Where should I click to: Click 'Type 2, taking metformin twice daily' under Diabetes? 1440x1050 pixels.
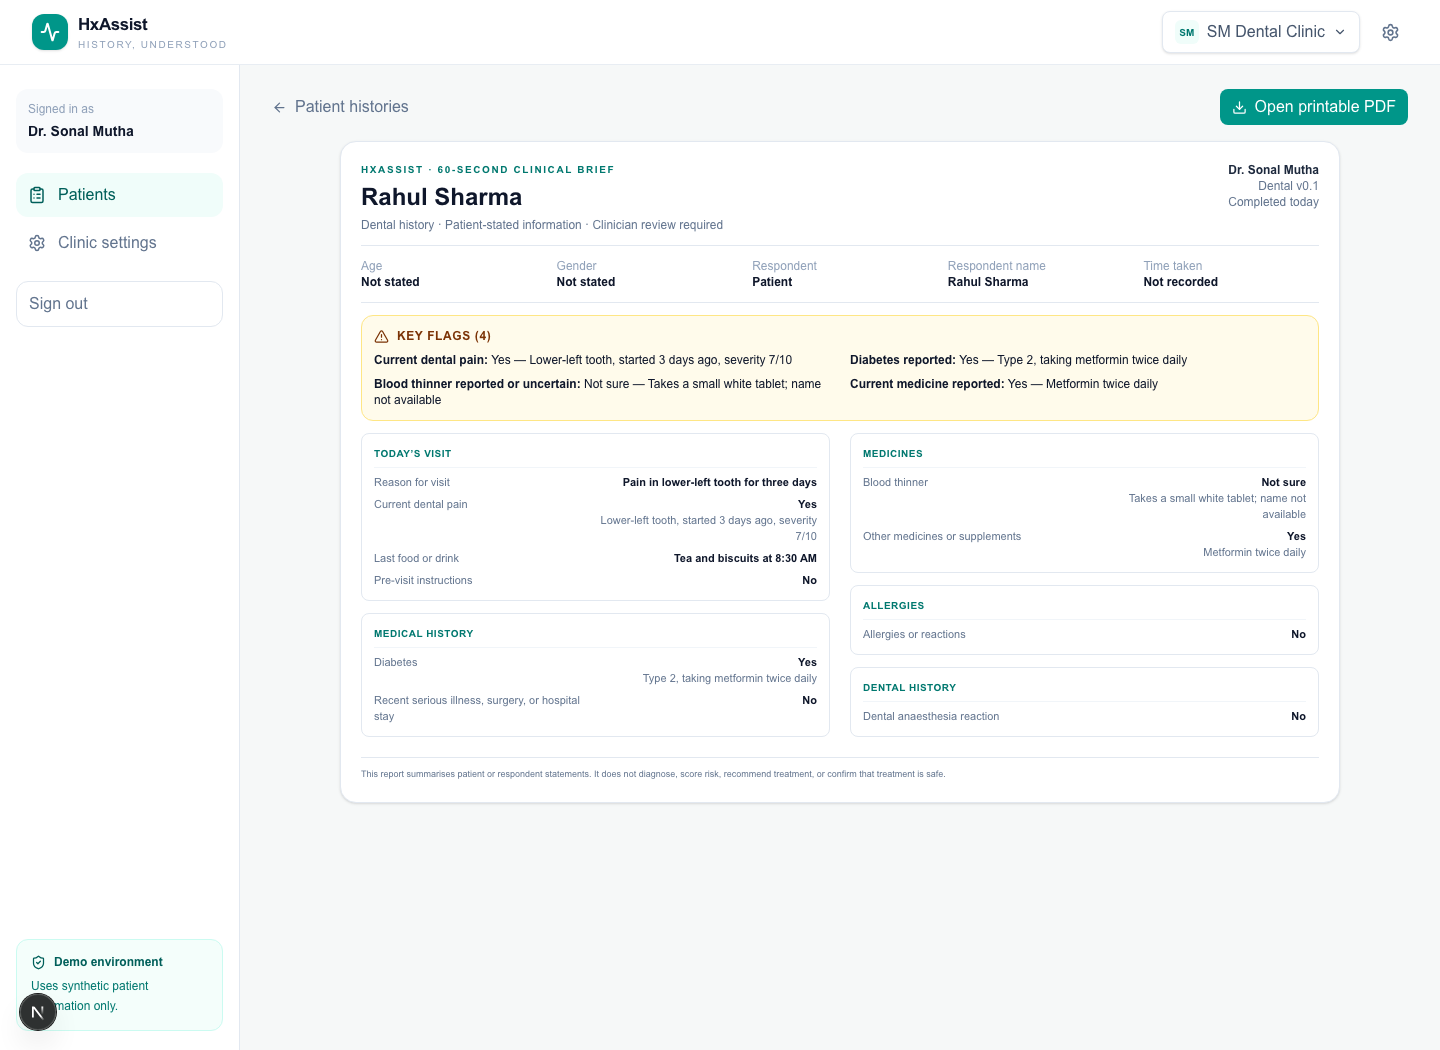[x=730, y=678]
